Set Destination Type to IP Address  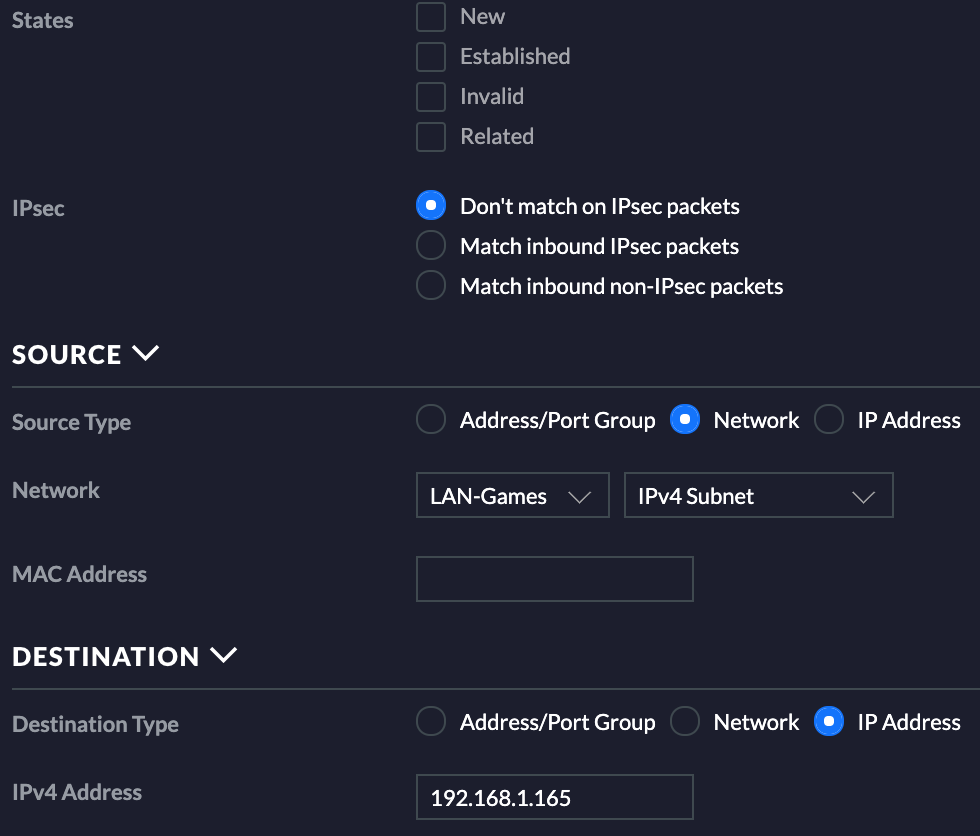point(829,721)
